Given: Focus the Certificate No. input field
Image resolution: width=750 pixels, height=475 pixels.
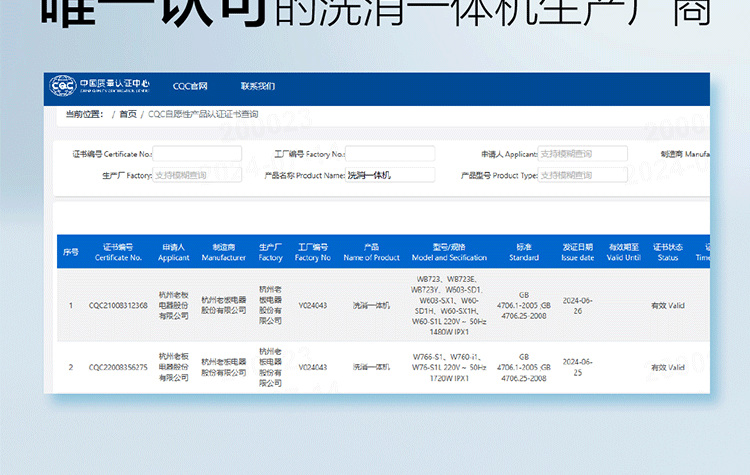Looking at the screenshot, I should click(197, 154).
